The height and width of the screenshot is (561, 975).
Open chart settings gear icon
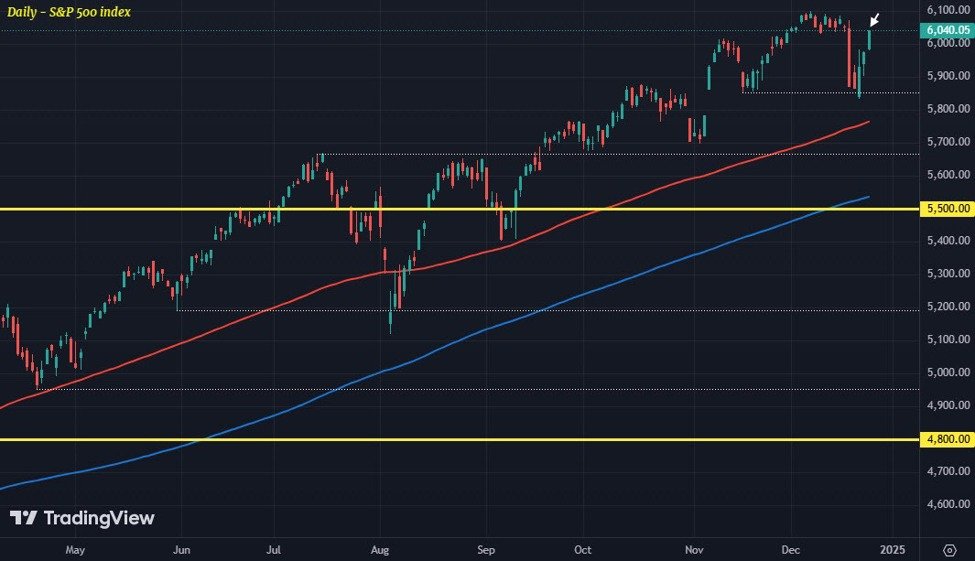pyautogui.click(x=950, y=550)
